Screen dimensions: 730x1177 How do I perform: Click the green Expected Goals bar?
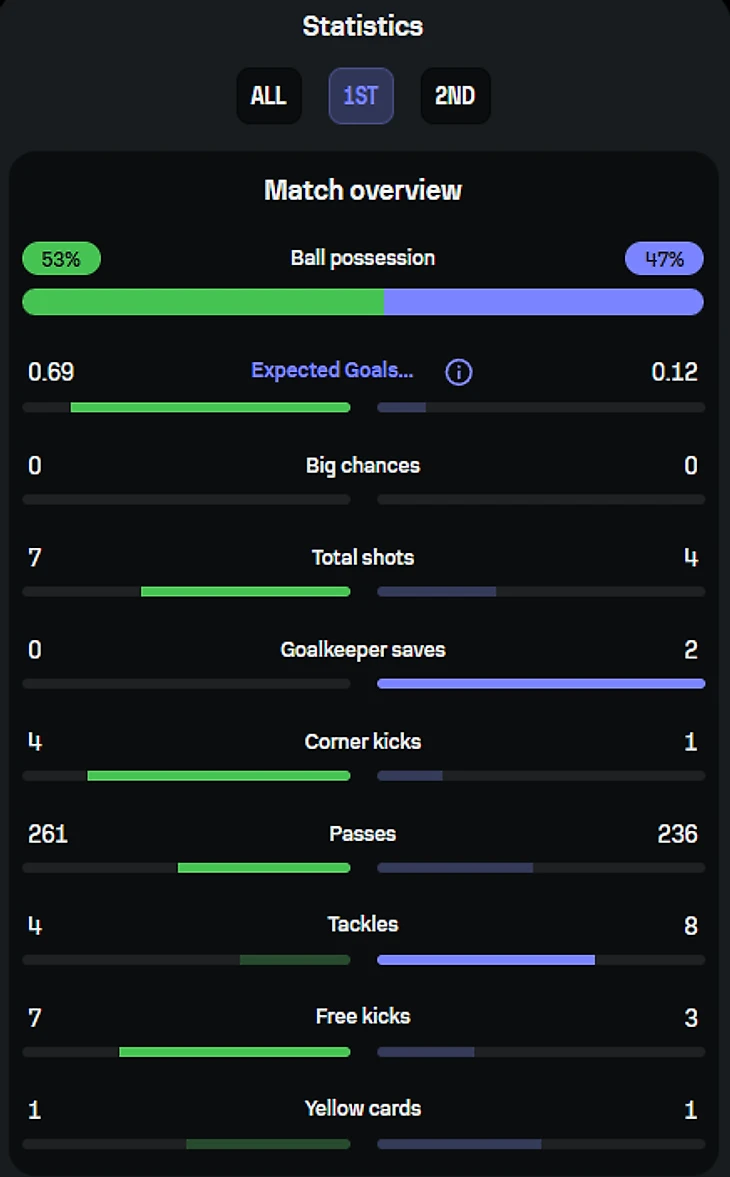(210, 408)
